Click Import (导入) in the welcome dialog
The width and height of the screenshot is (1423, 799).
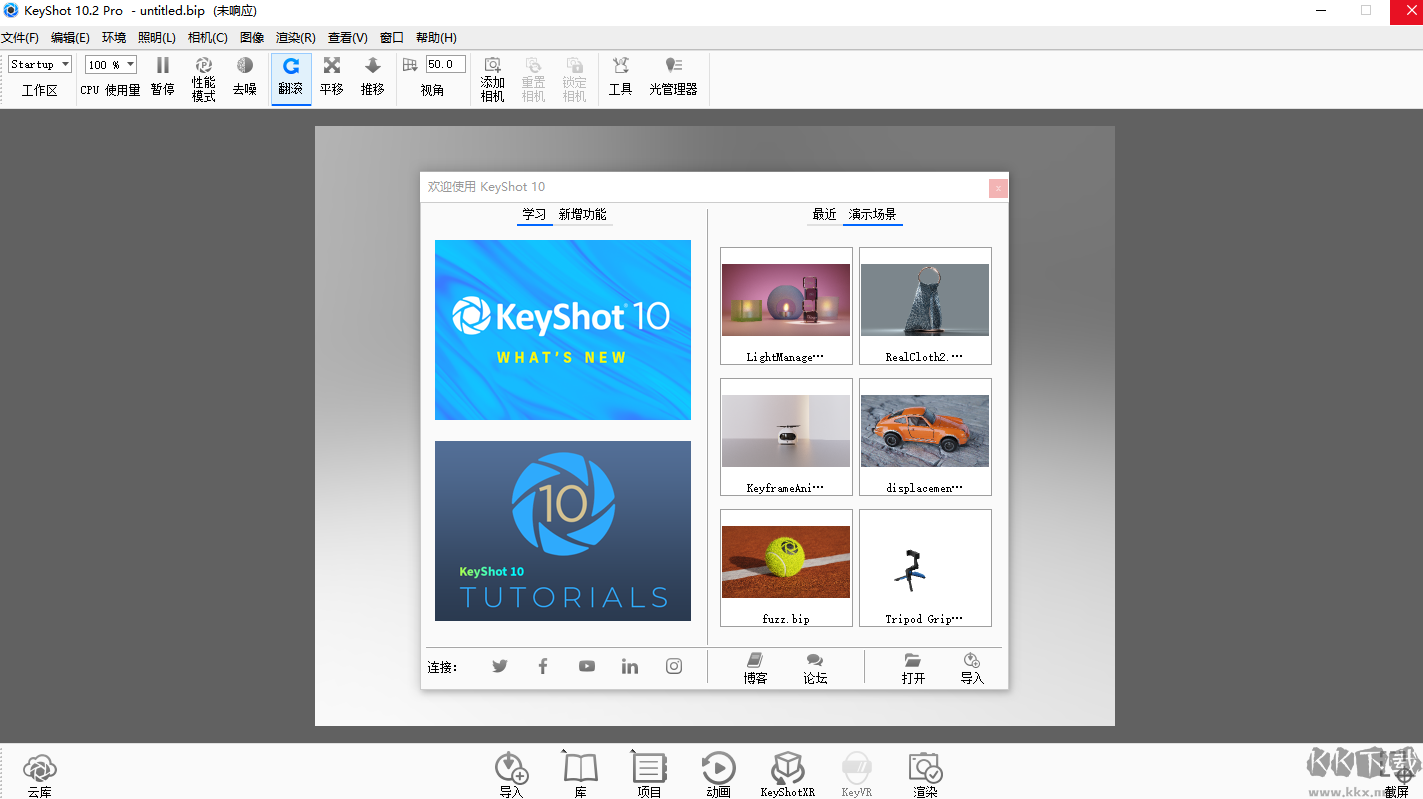tap(972, 668)
